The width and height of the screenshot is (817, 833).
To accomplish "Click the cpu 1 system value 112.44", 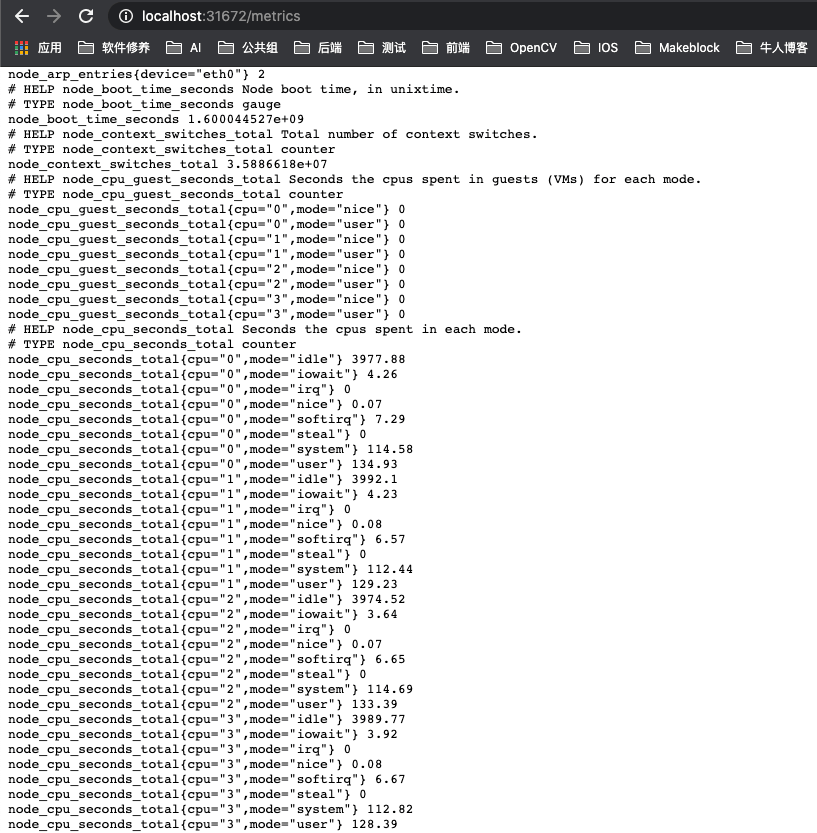I will point(390,570).
